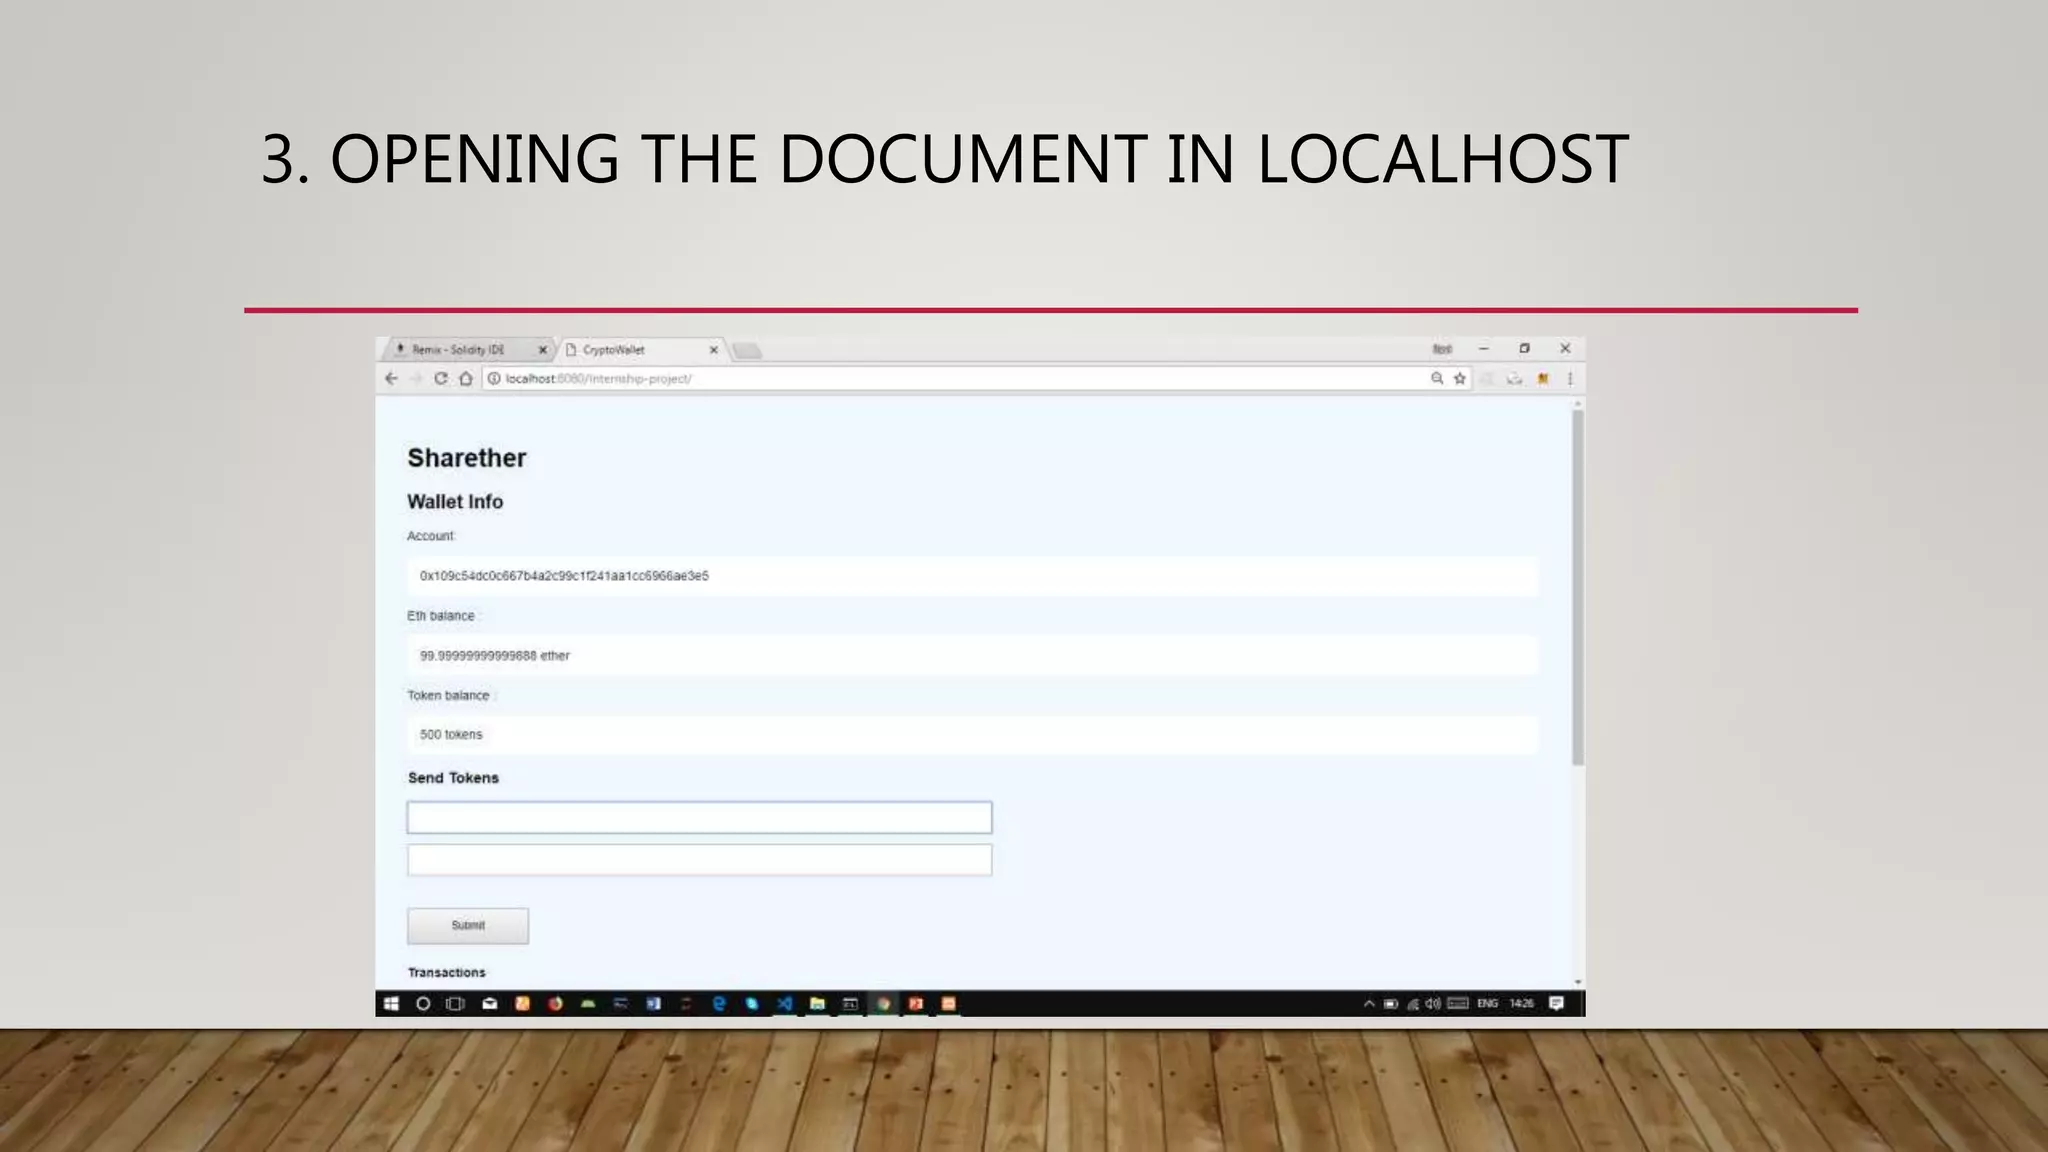Click the Eth balance value field

click(972, 656)
